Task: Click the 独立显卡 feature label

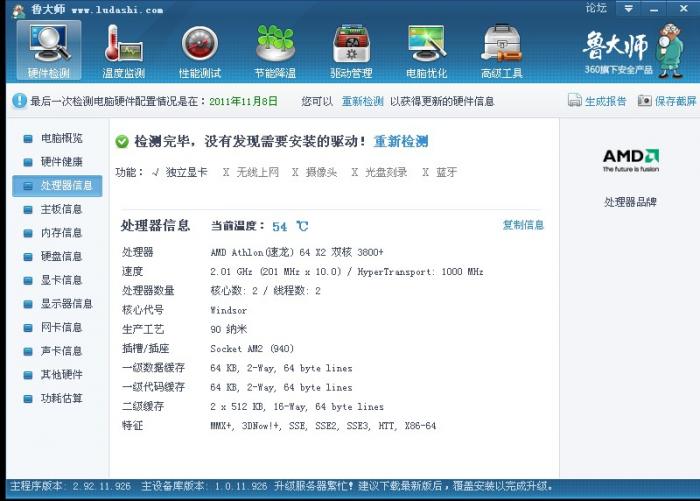Action: [x=186, y=172]
